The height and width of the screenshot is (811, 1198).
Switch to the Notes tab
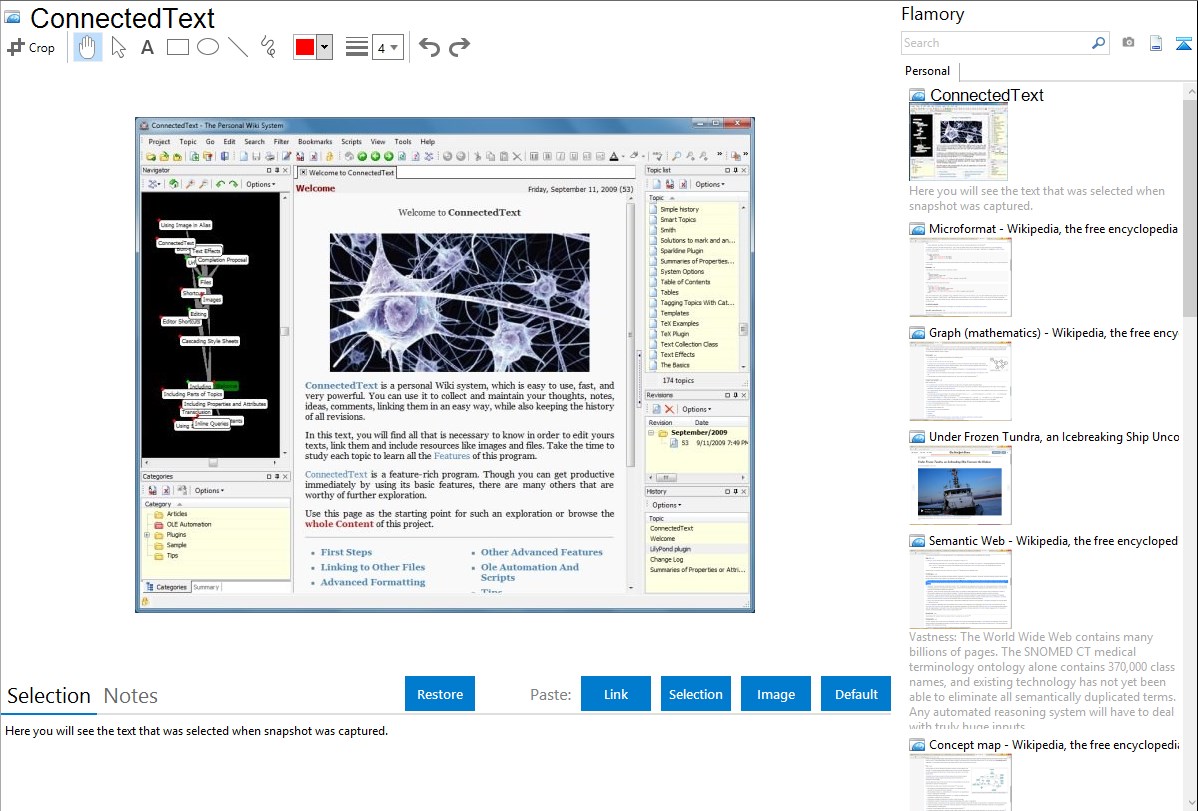[x=131, y=696]
